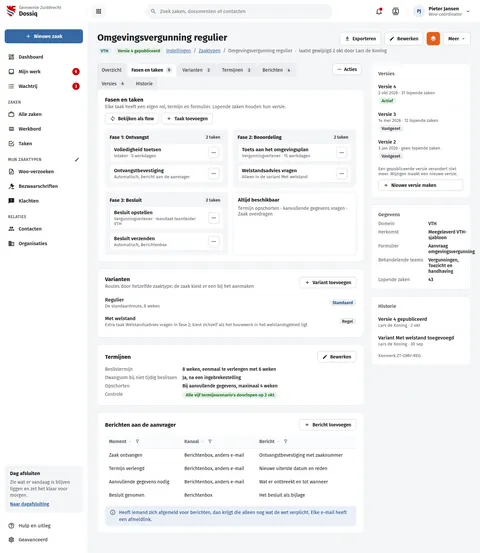Viewport: 480px width, 553px height.
Task: Open menu for task Besluit verzenden
Action: click(x=214, y=242)
